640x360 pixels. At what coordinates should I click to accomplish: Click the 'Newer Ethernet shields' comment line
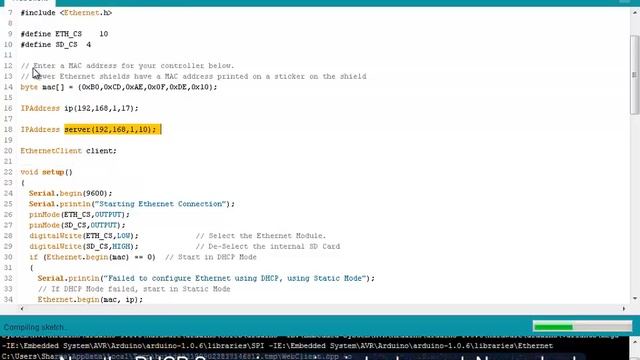point(193,76)
